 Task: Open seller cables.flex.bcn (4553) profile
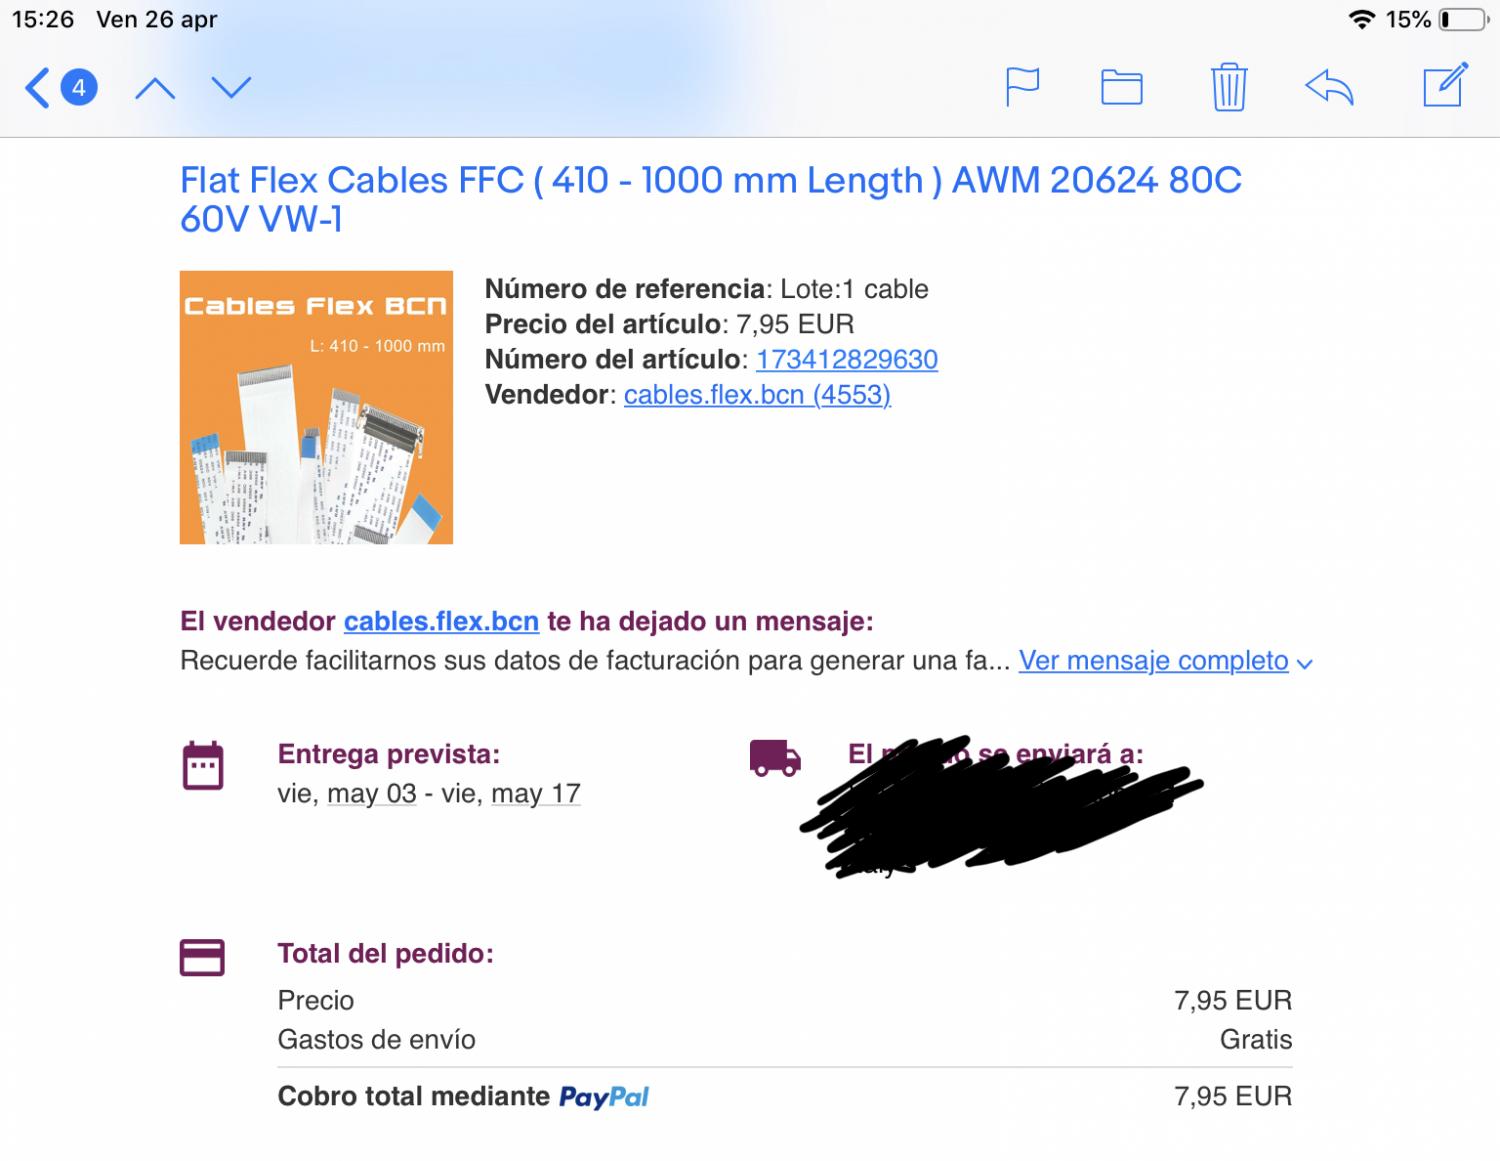click(x=757, y=394)
